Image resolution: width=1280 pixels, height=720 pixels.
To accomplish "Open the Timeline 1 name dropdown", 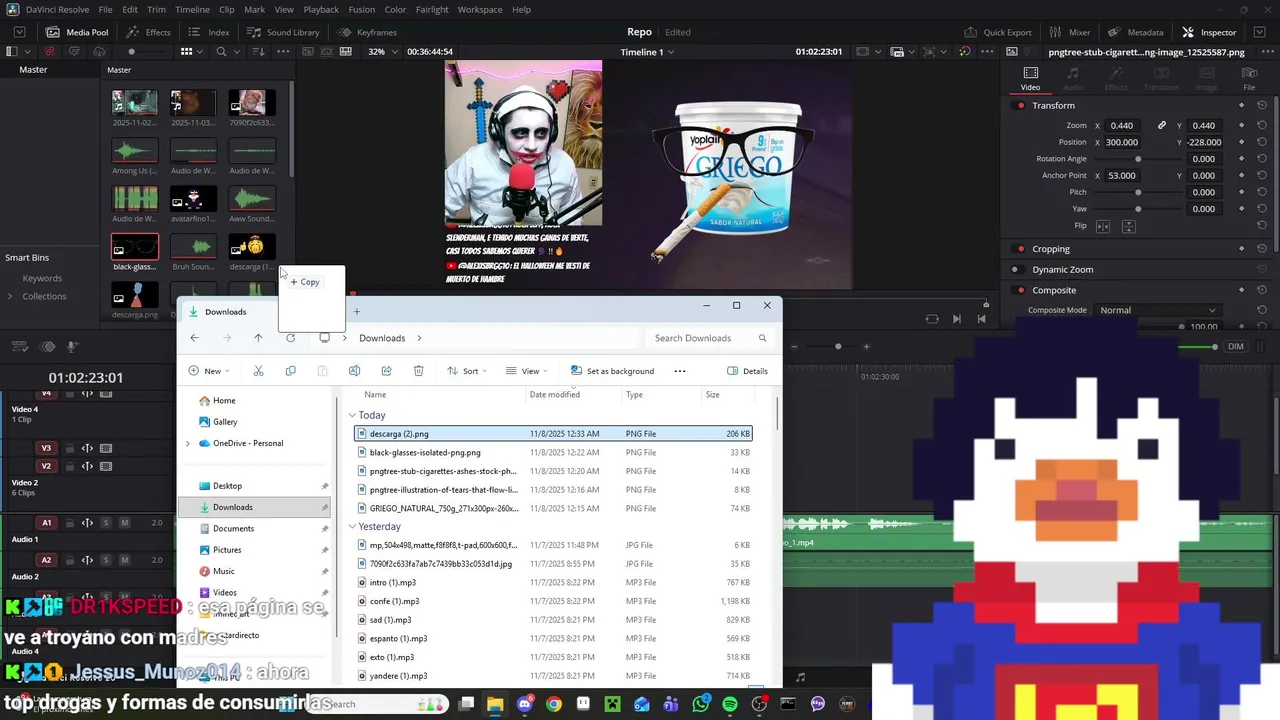I will pyautogui.click(x=647, y=52).
